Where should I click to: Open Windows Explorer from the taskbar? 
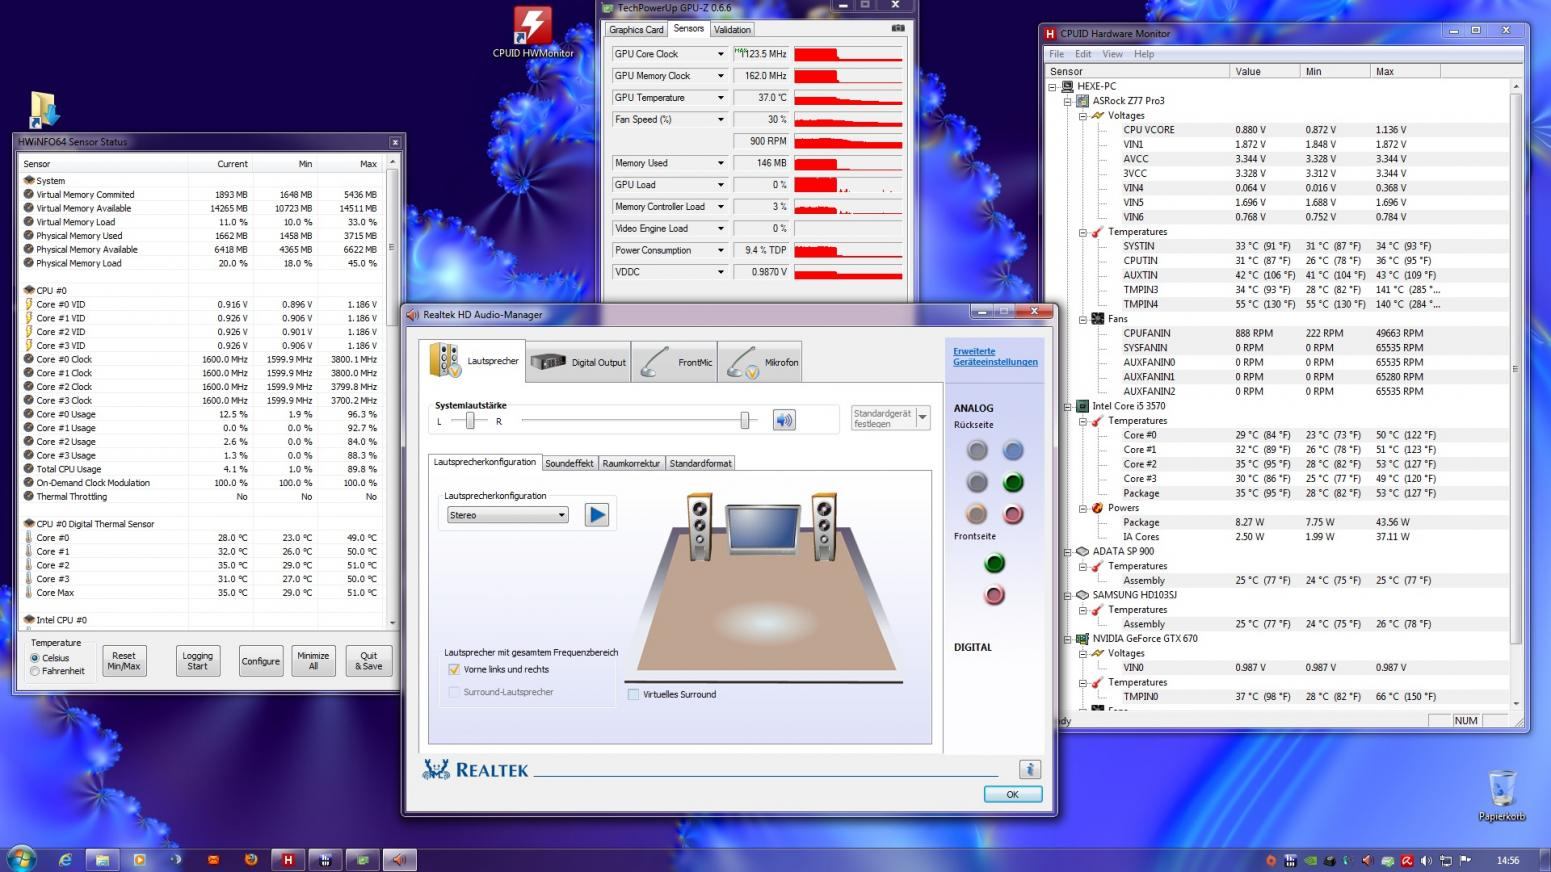[102, 859]
